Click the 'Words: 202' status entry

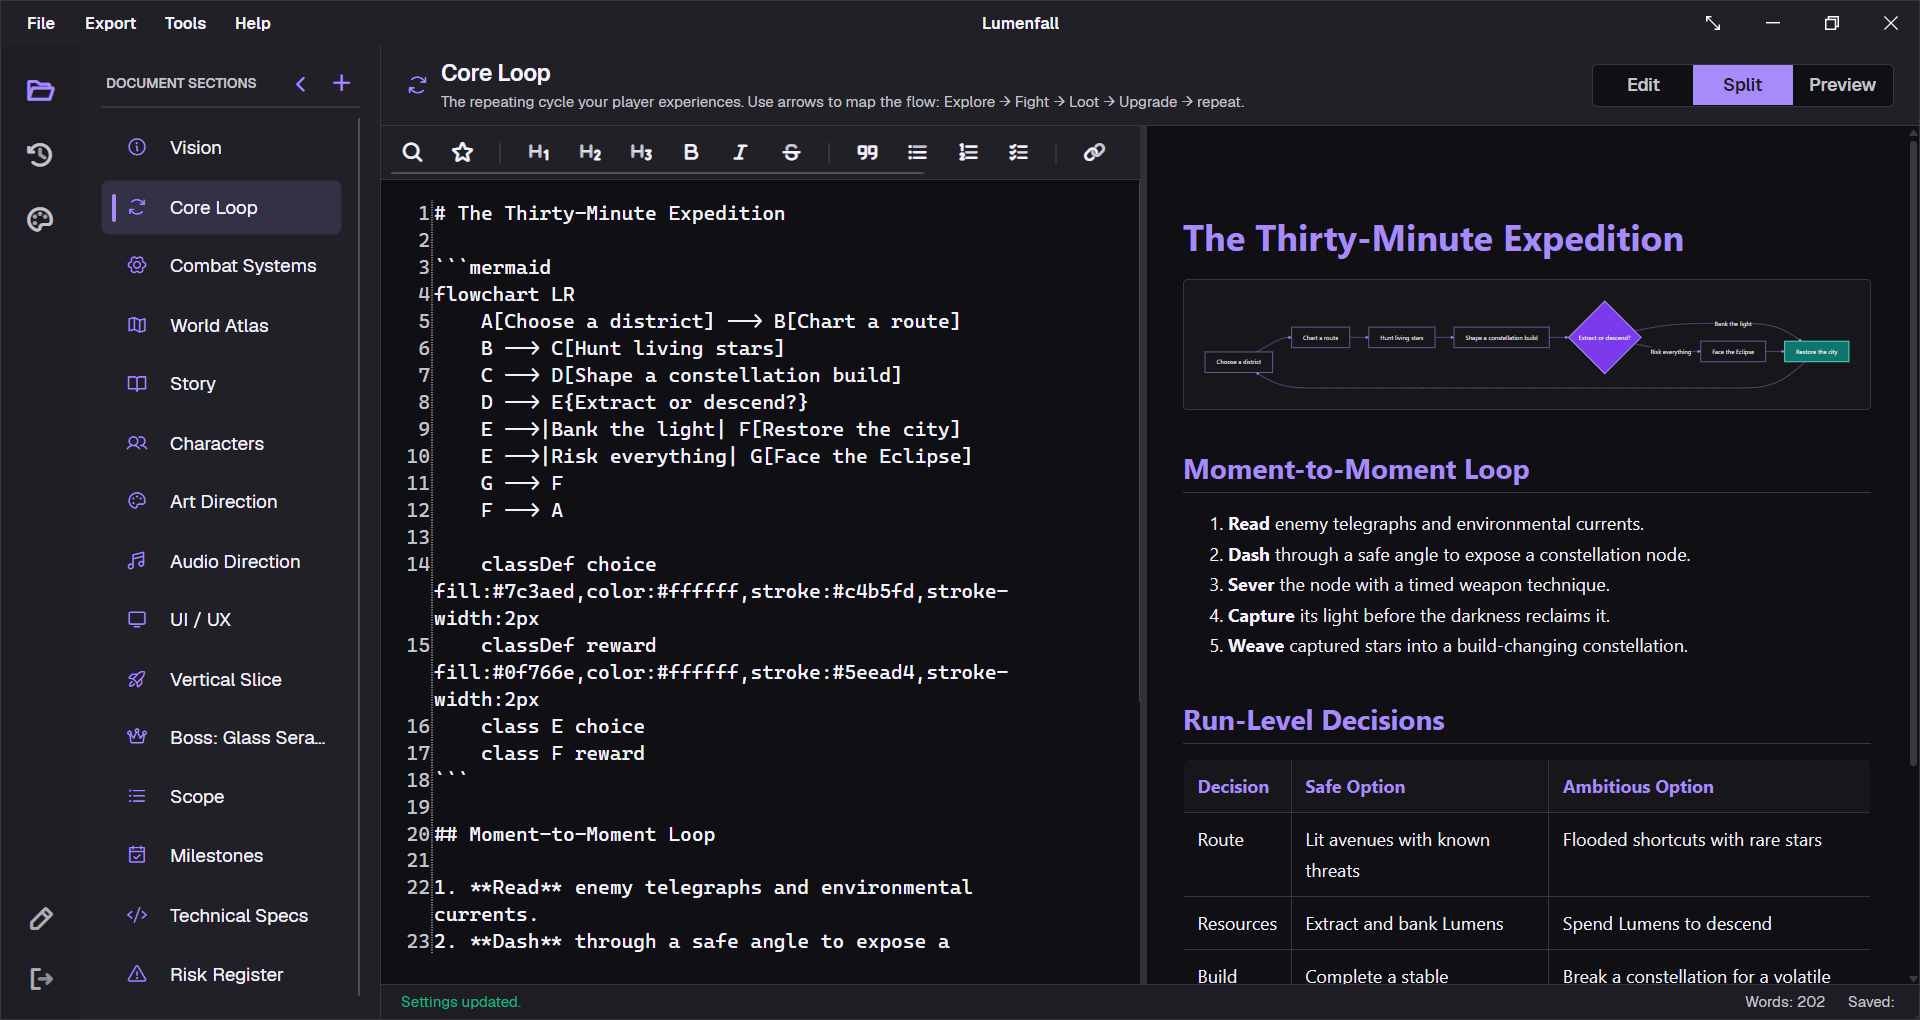tap(1785, 1002)
